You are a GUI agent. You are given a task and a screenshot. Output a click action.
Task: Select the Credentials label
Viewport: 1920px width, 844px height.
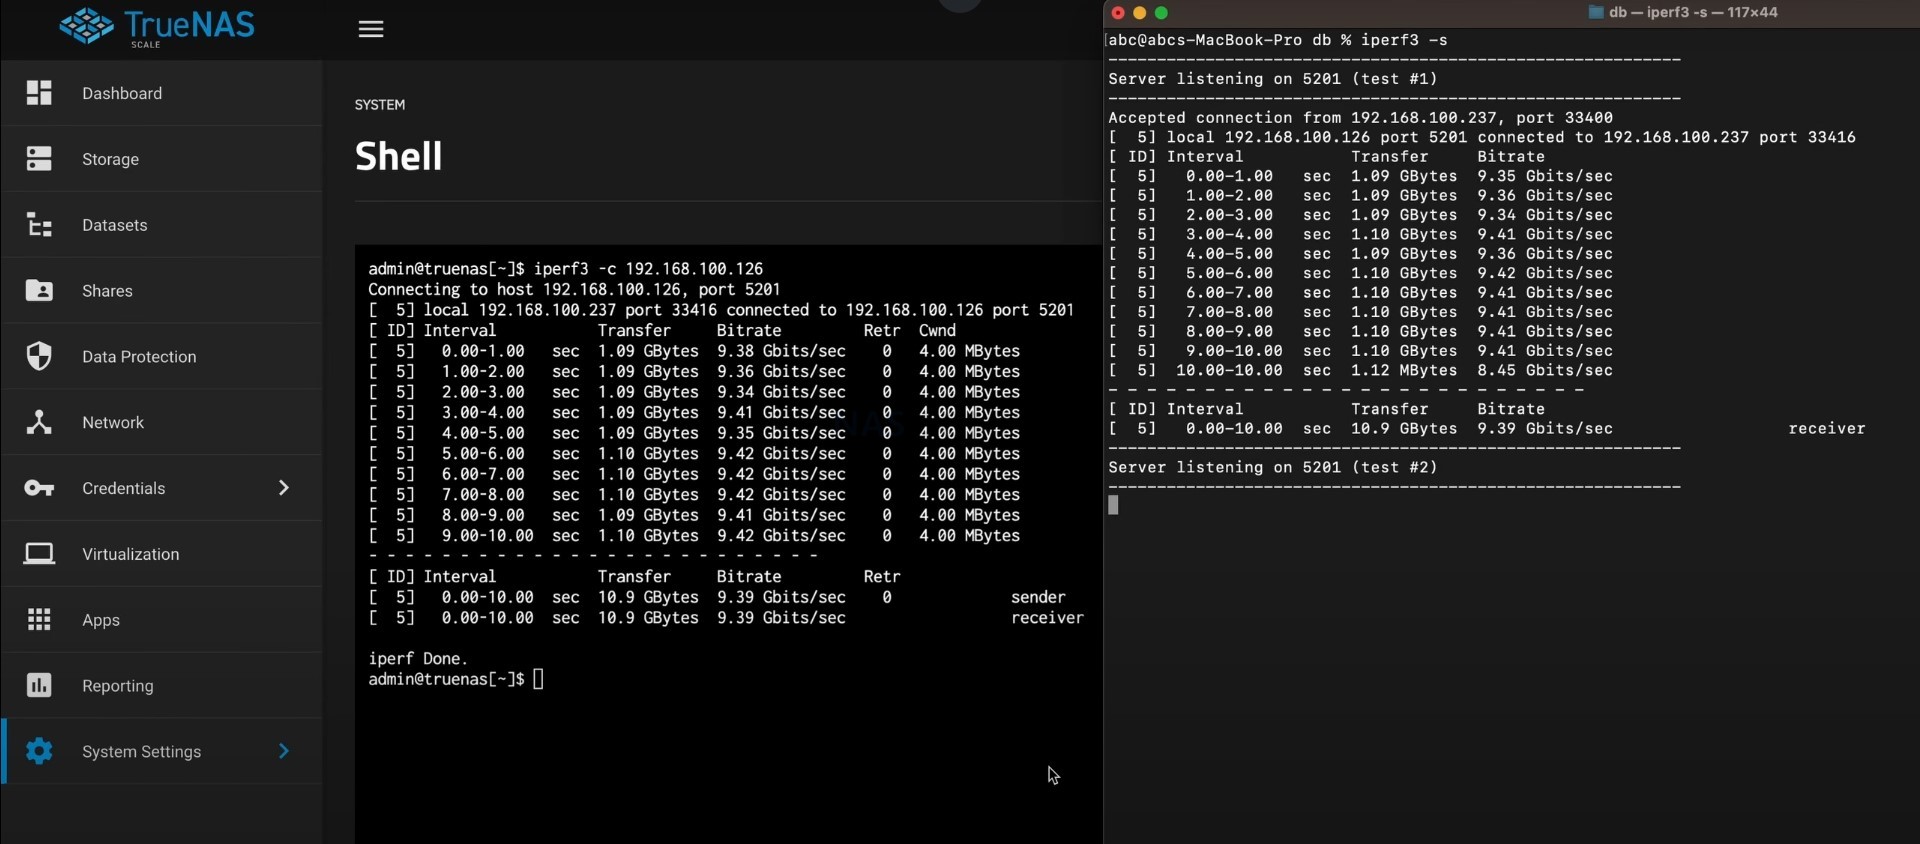click(124, 488)
